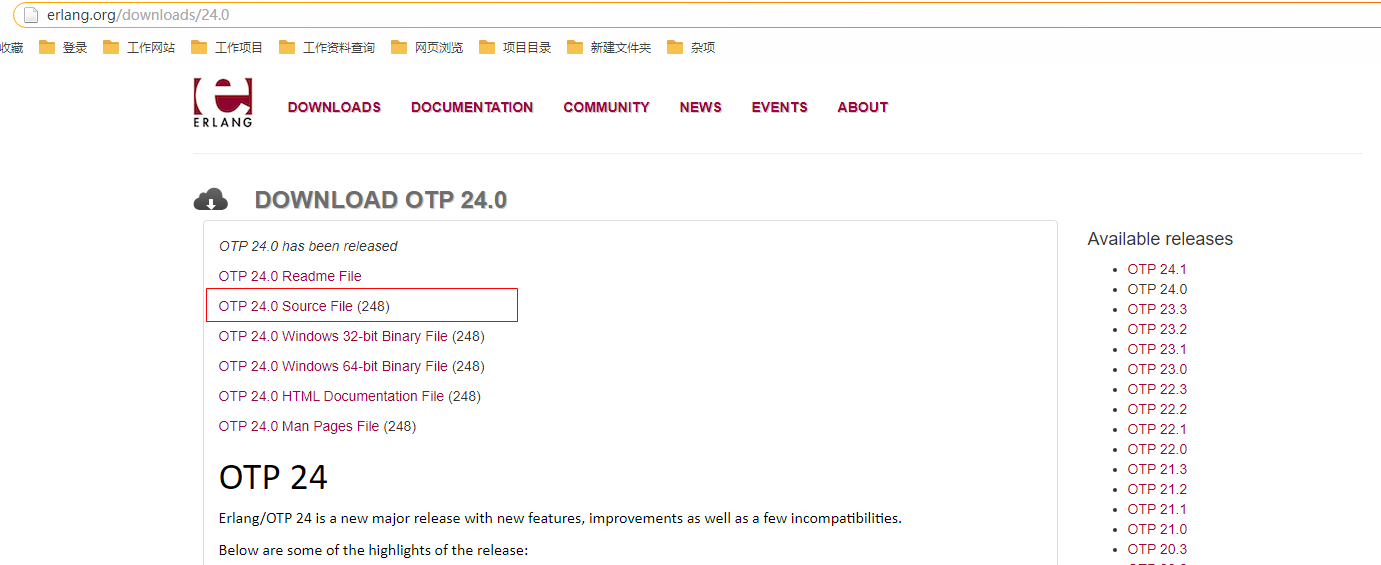Select release OTP 22.2
This screenshot has width=1381, height=565.
(1157, 409)
